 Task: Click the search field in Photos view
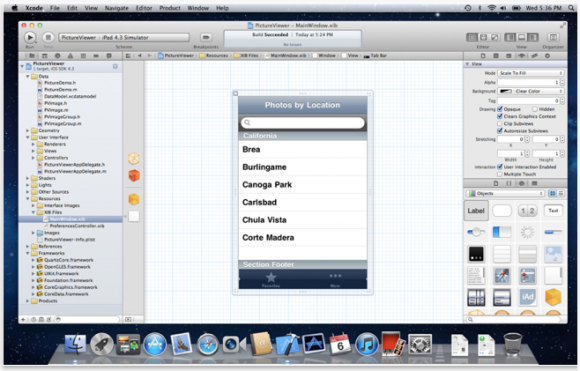(303, 122)
